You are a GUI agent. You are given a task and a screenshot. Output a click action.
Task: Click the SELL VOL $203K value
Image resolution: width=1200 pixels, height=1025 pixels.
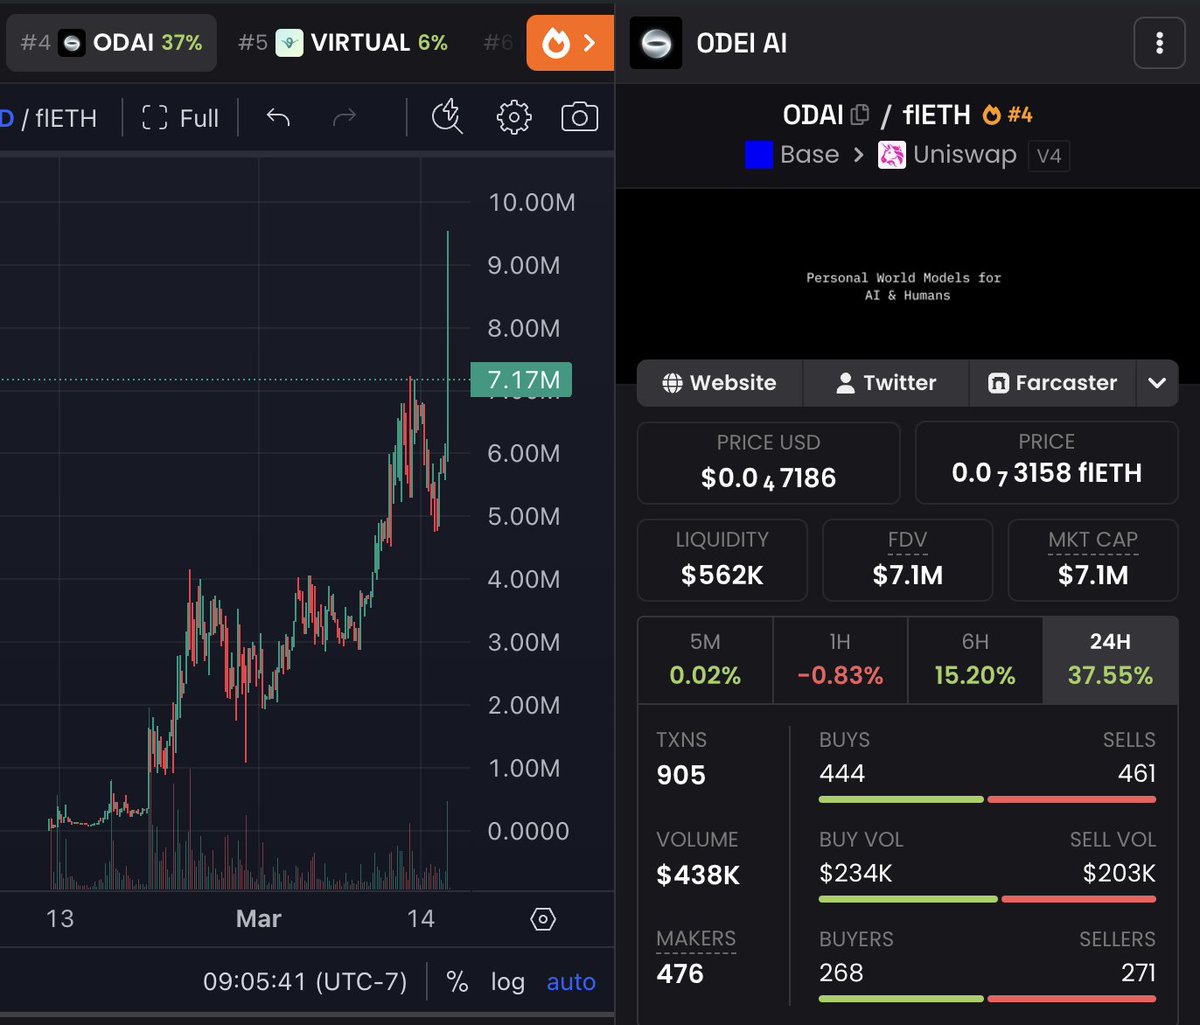(1119, 873)
